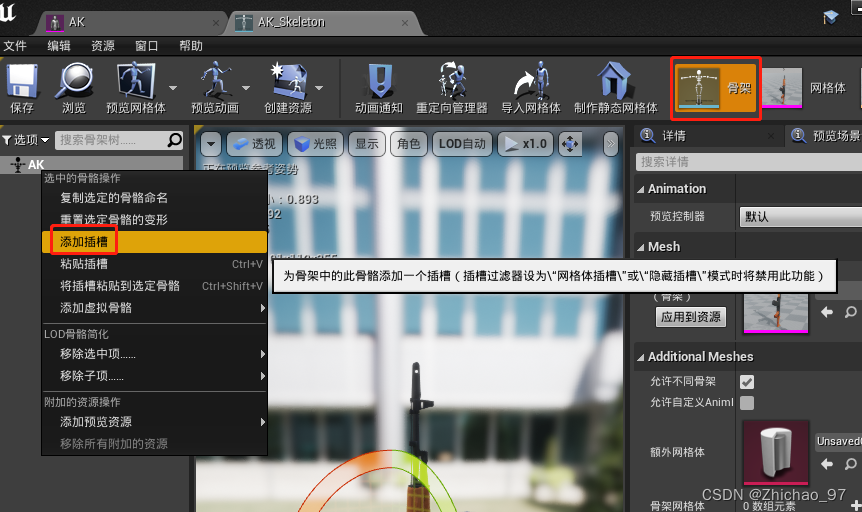The width and height of the screenshot is (862, 512).
Task: Open the 窗口 menu
Action: [147, 46]
